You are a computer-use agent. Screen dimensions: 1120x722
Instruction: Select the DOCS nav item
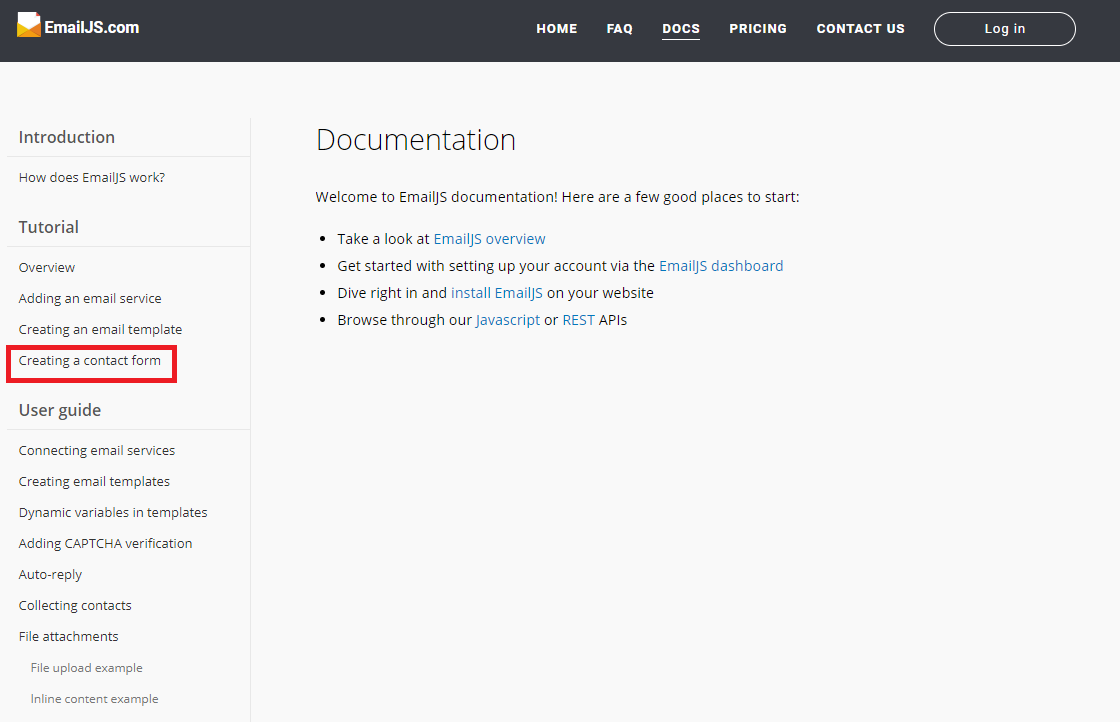click(681, 29)
